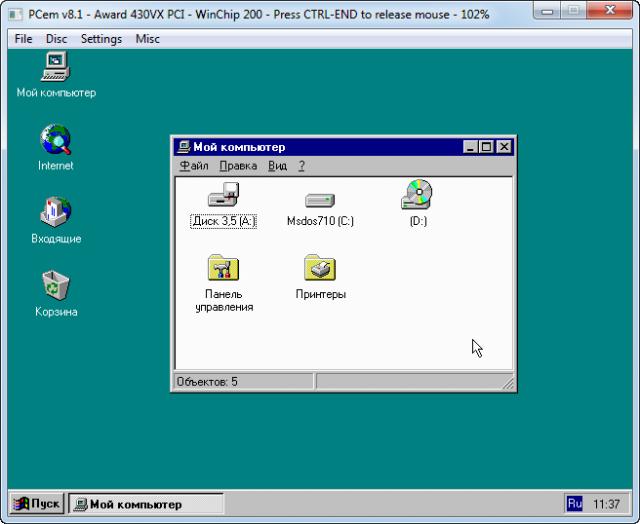Open the ? help menu
The width and height of the screenshot is (640, 524).
pyautogui.click(x=302, y=166)
